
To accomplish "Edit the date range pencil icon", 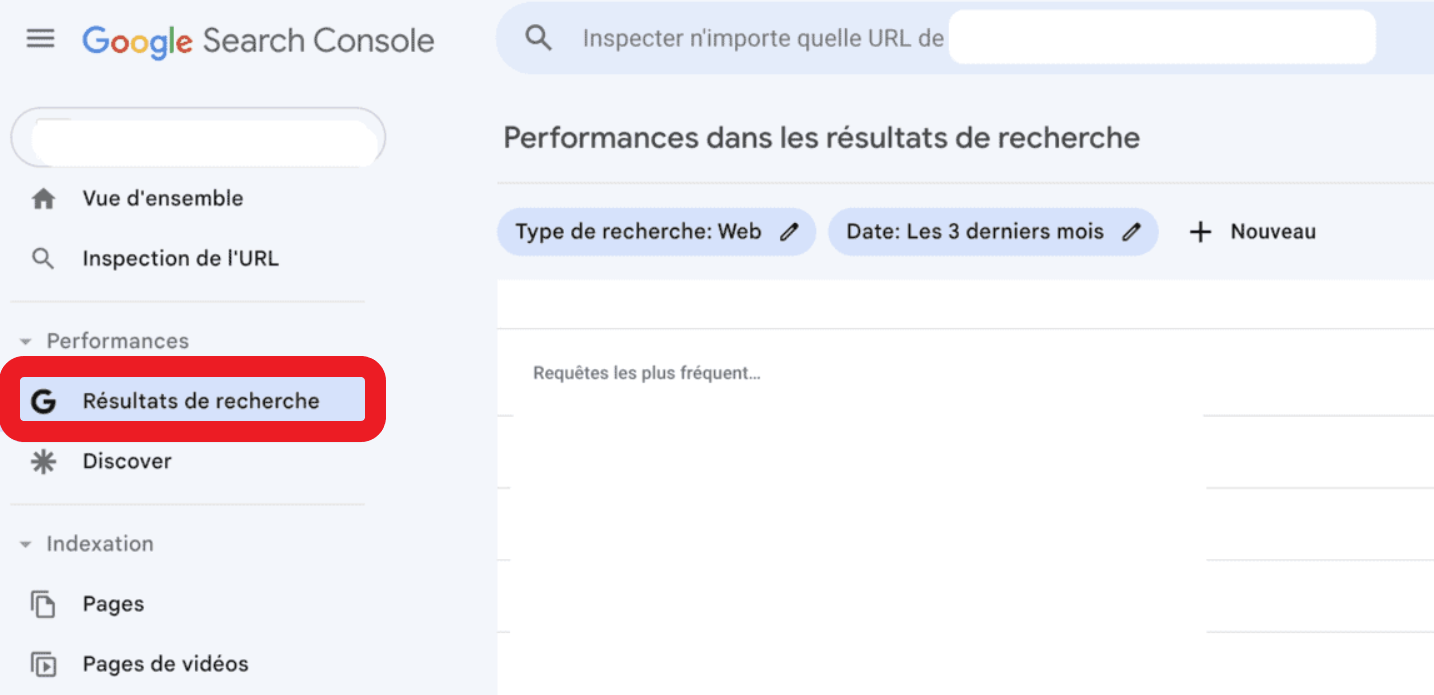I will (x=1131, y=231).
